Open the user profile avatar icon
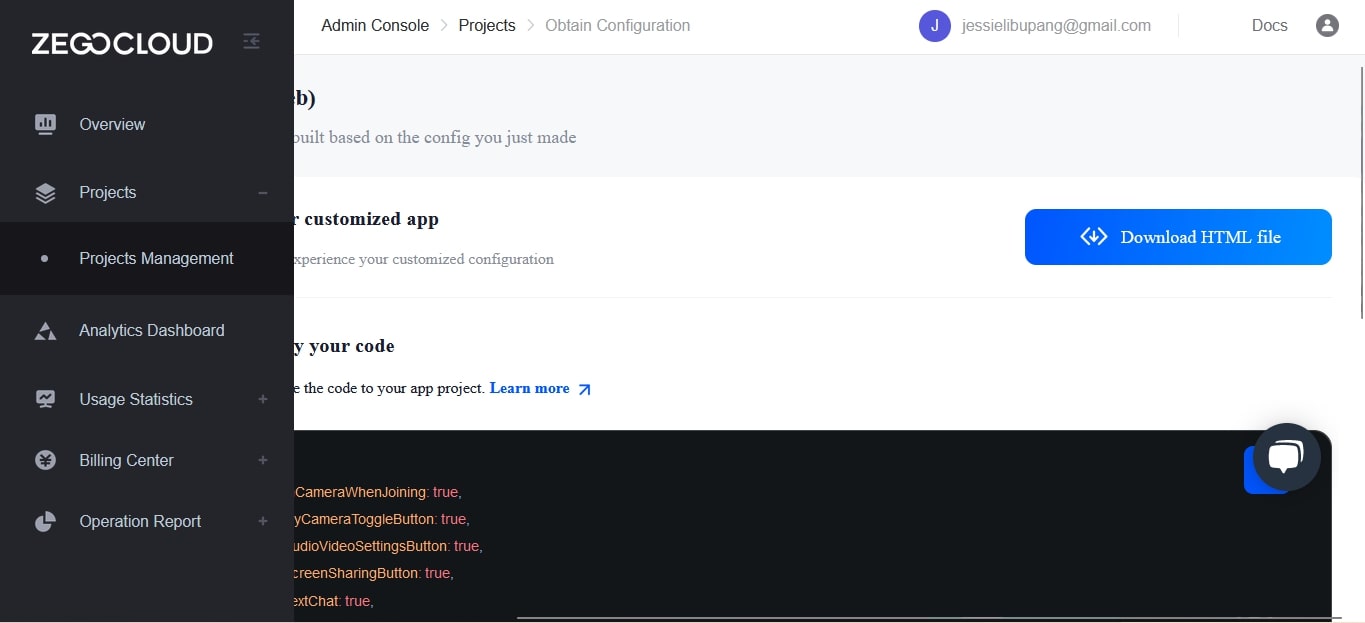Viewport: 1365px width, 623px height. pyautogui.click(x=1327, y=26)
